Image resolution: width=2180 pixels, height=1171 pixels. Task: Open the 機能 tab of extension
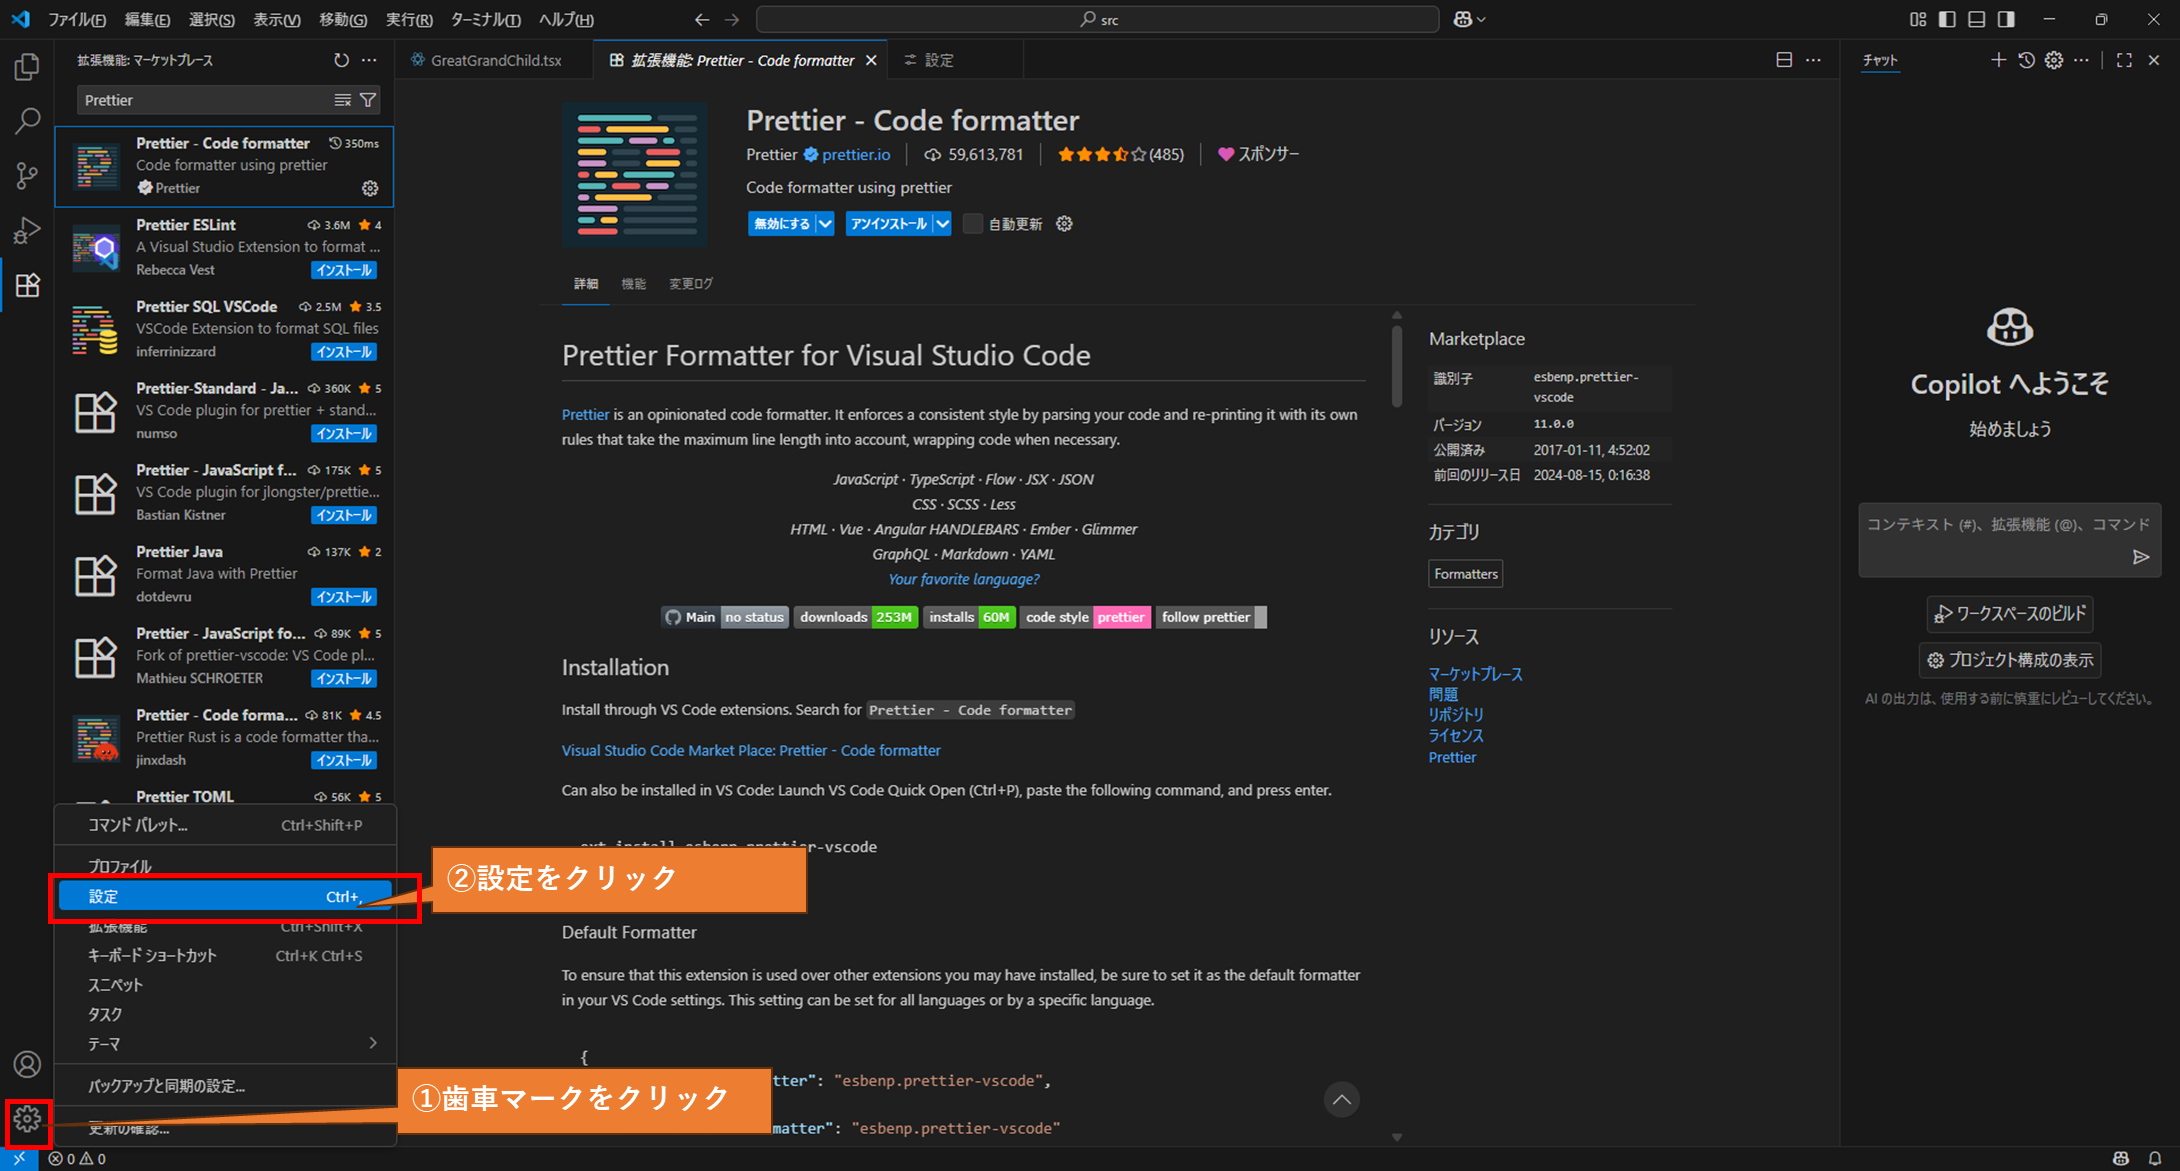(x=633, y=284)
